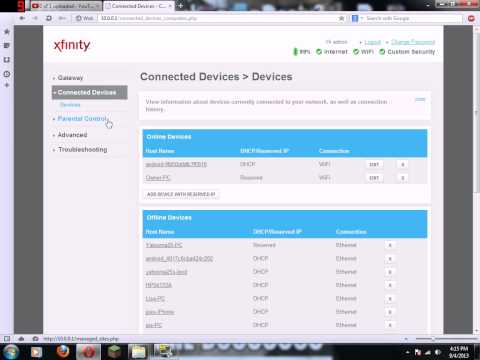This screenshot has height=360, width=480.
Task: Open the Firefox icon in taskbar
Action: 63,351
